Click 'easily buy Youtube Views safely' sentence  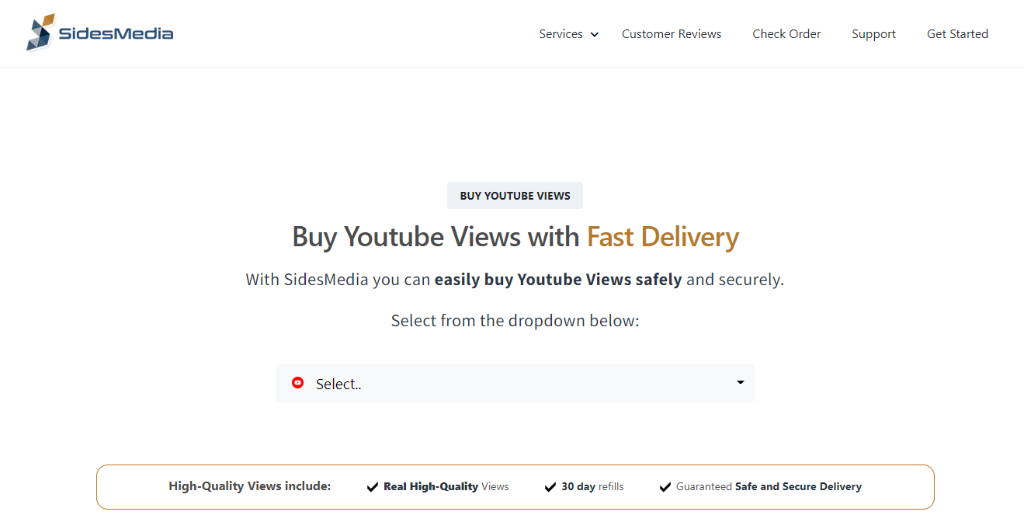click(x=558, y=280)
